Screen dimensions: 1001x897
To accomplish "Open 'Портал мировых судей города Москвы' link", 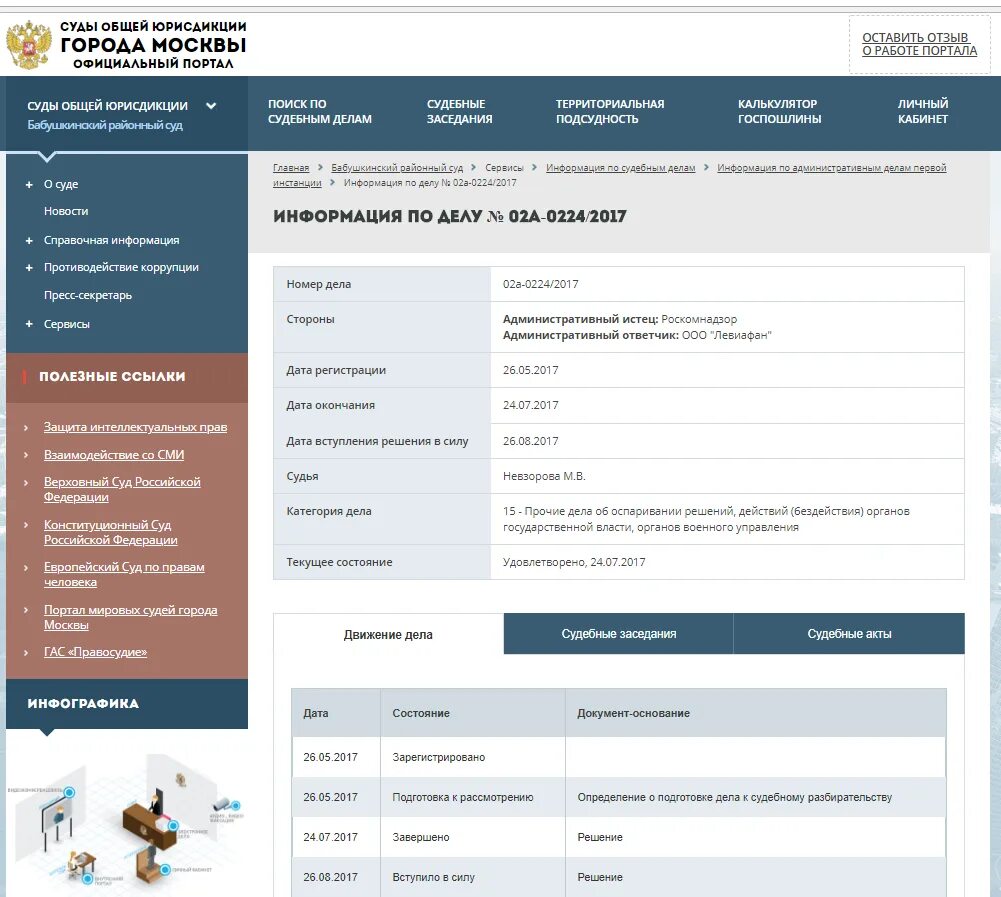I will (x=130, y=617).
